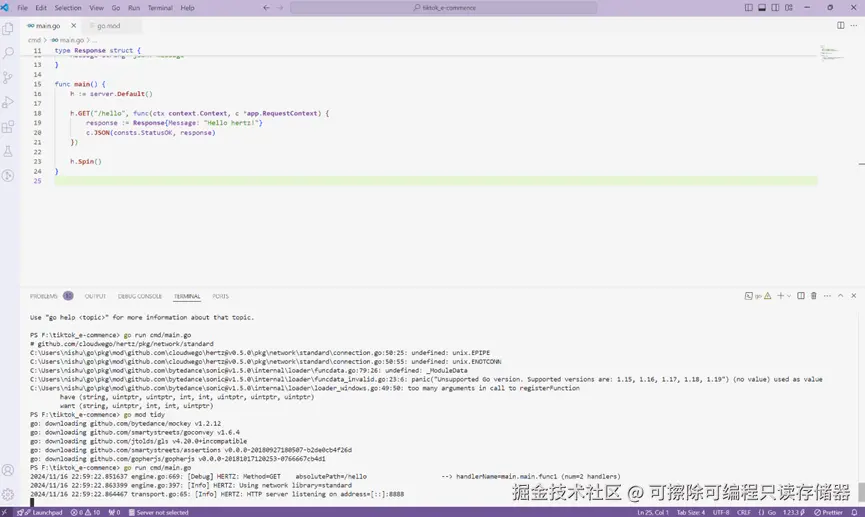Screen dimensions: 865x517
Task: Click the Ln 25, Col 1 cursor position
Action: pyautogui.click(x=653, y=512)
